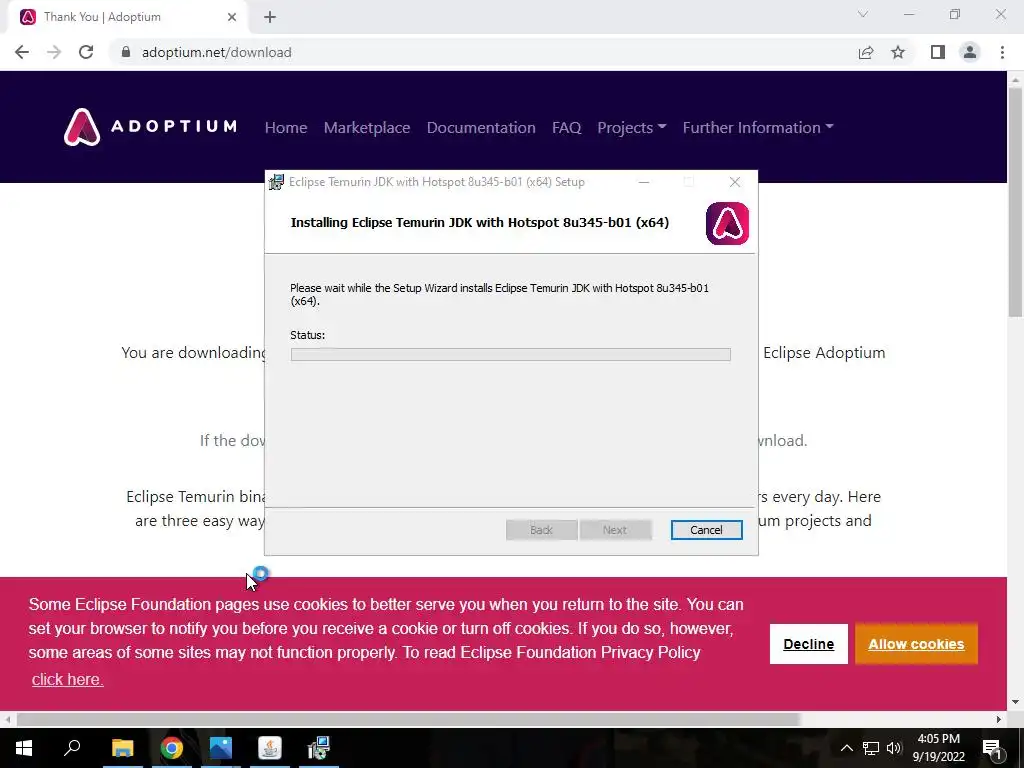This screenshot has height=768, width=1024.
Task: Click the installer title bar setup icon
Action: [276, 182]
